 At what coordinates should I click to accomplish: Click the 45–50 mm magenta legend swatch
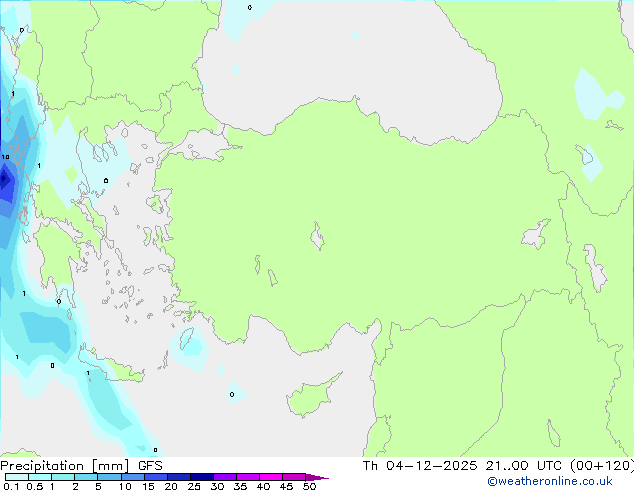tap(294, 477)
